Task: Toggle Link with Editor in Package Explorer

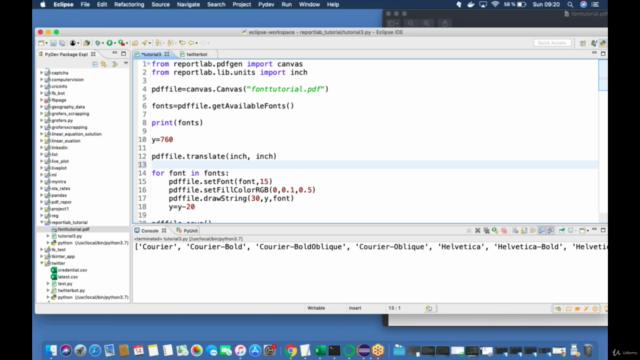Action: point(104,64)
